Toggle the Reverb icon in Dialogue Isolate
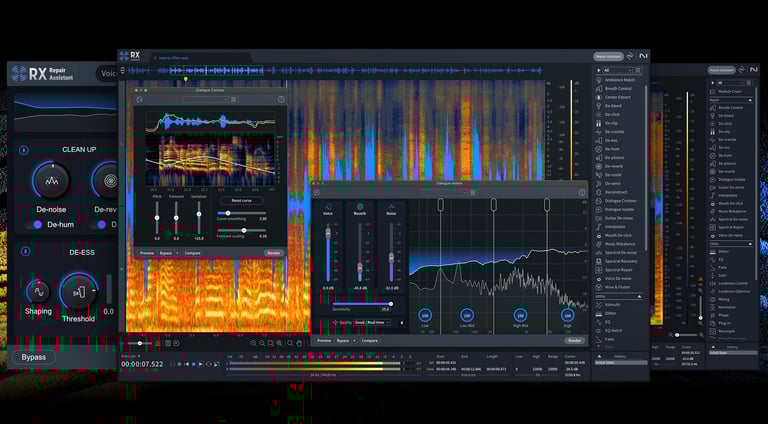The height and width of the screenshot is (424, 768). 360,207
